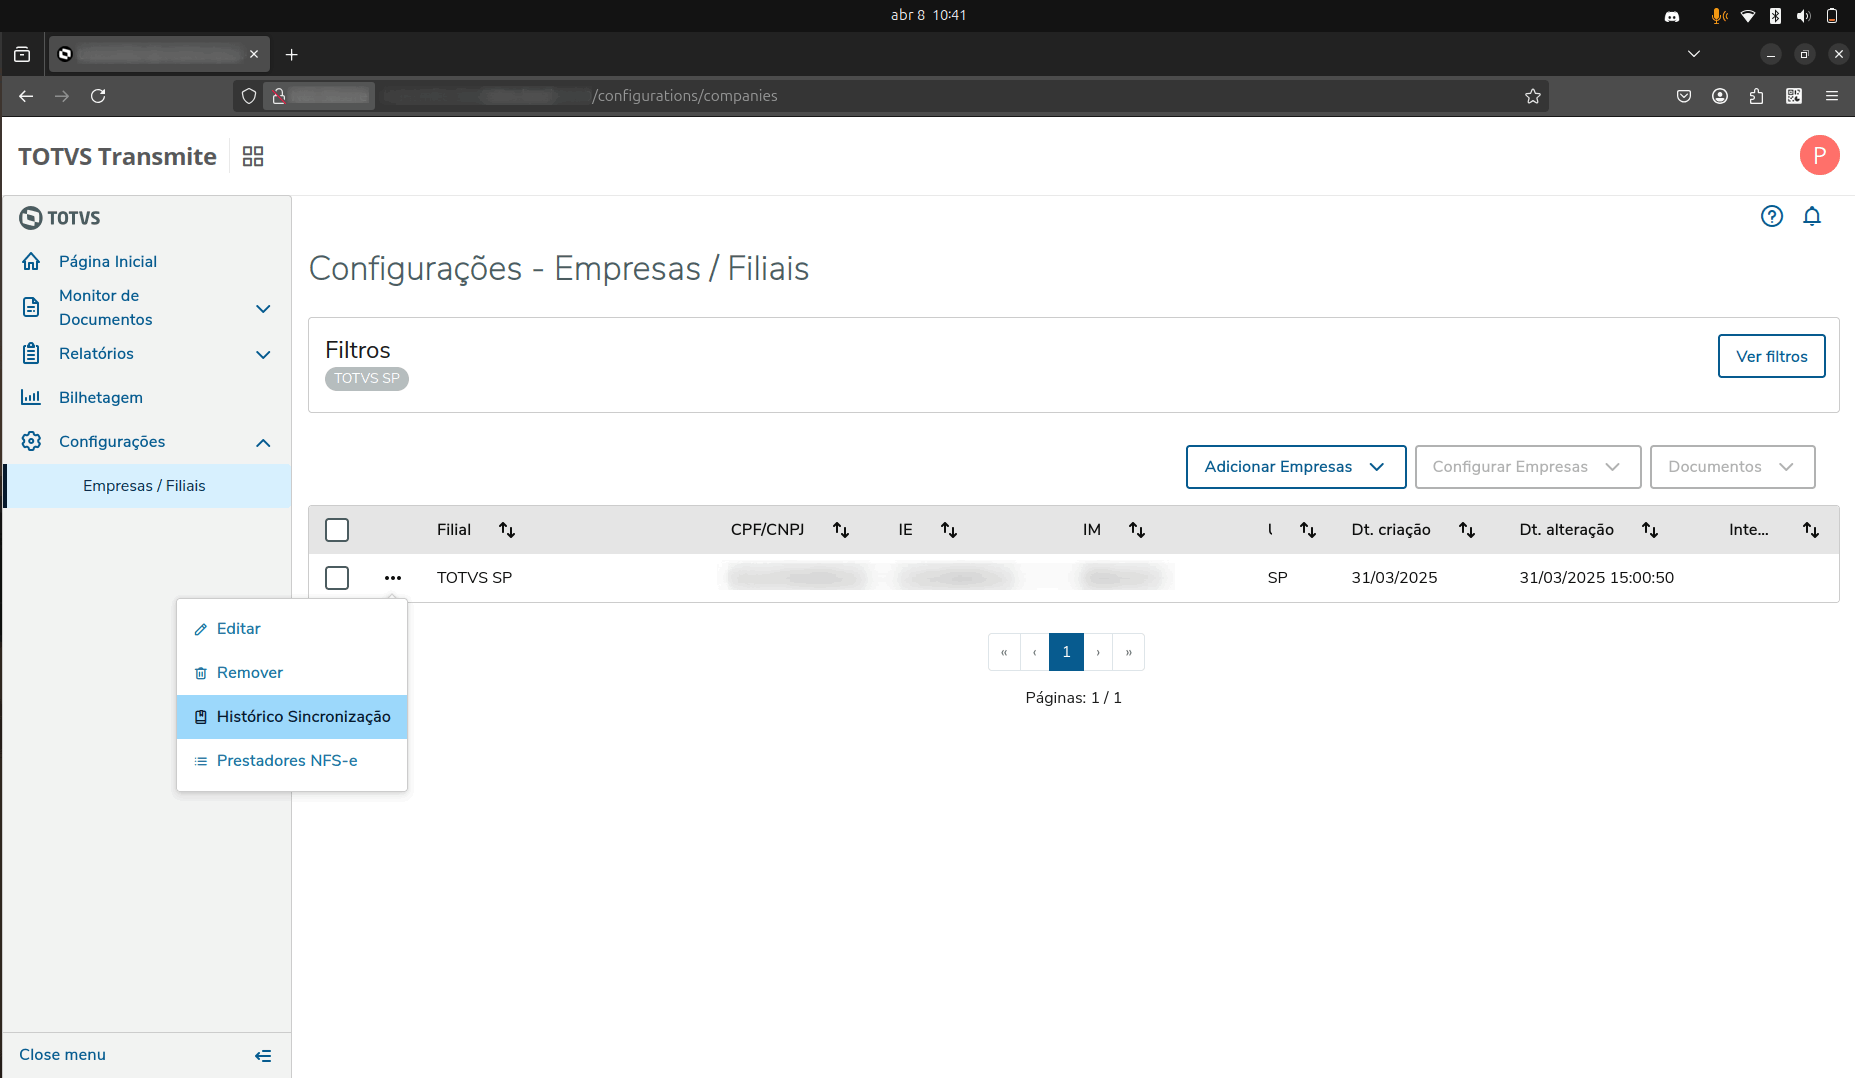Open Documentos dropdown
The image size is (1855, 1078).
point(1733,467)
